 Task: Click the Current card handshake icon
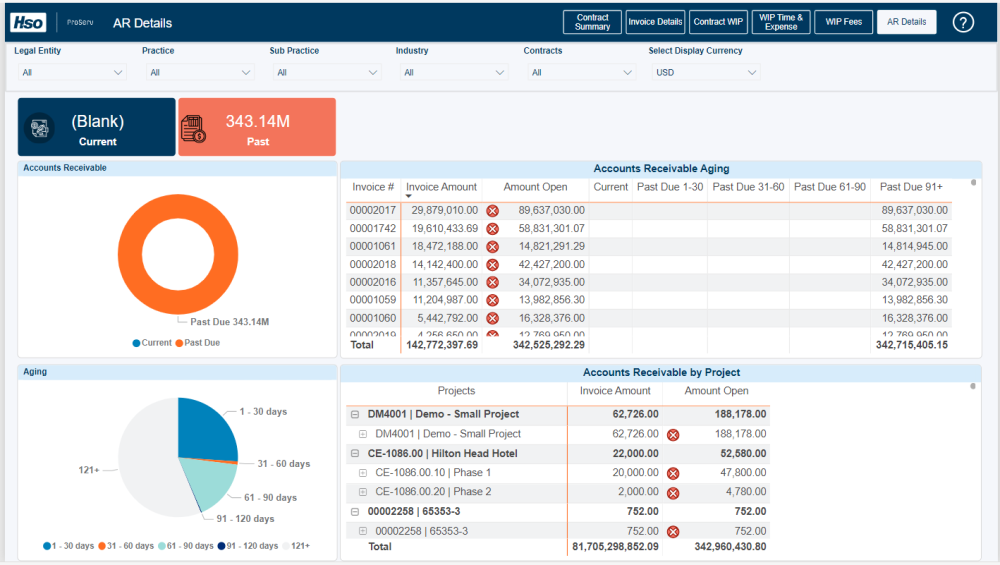tap(41, 128)
